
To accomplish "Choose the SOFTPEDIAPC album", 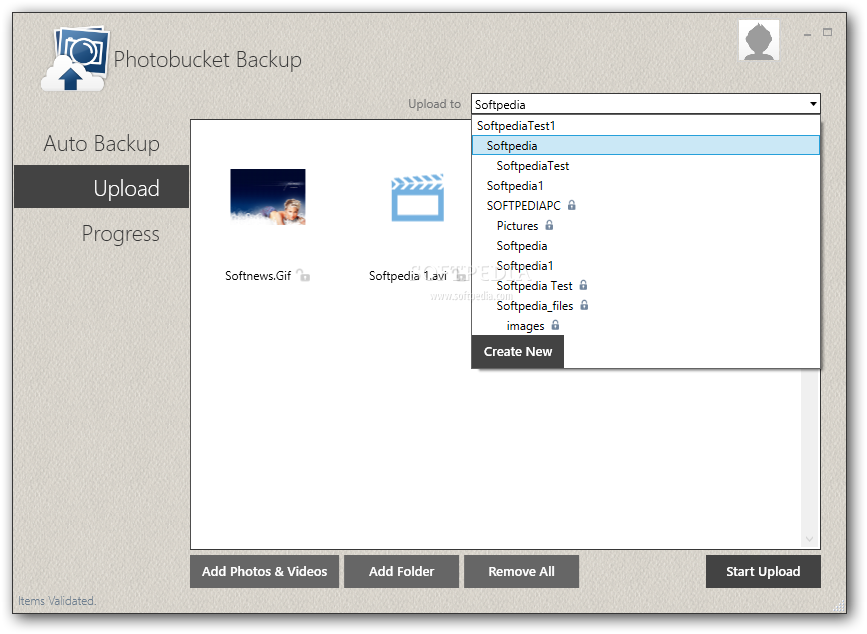I will click(x=645, y=206).
